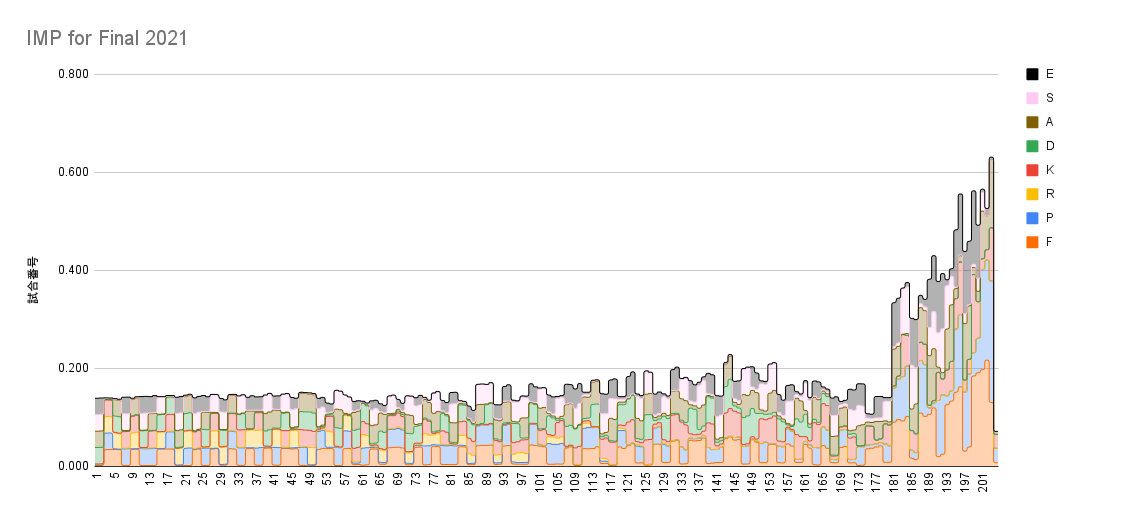The width and height of the screenshot is (1132, 519).
Task: Click the x-axis label 145
Action: [734, 482]
